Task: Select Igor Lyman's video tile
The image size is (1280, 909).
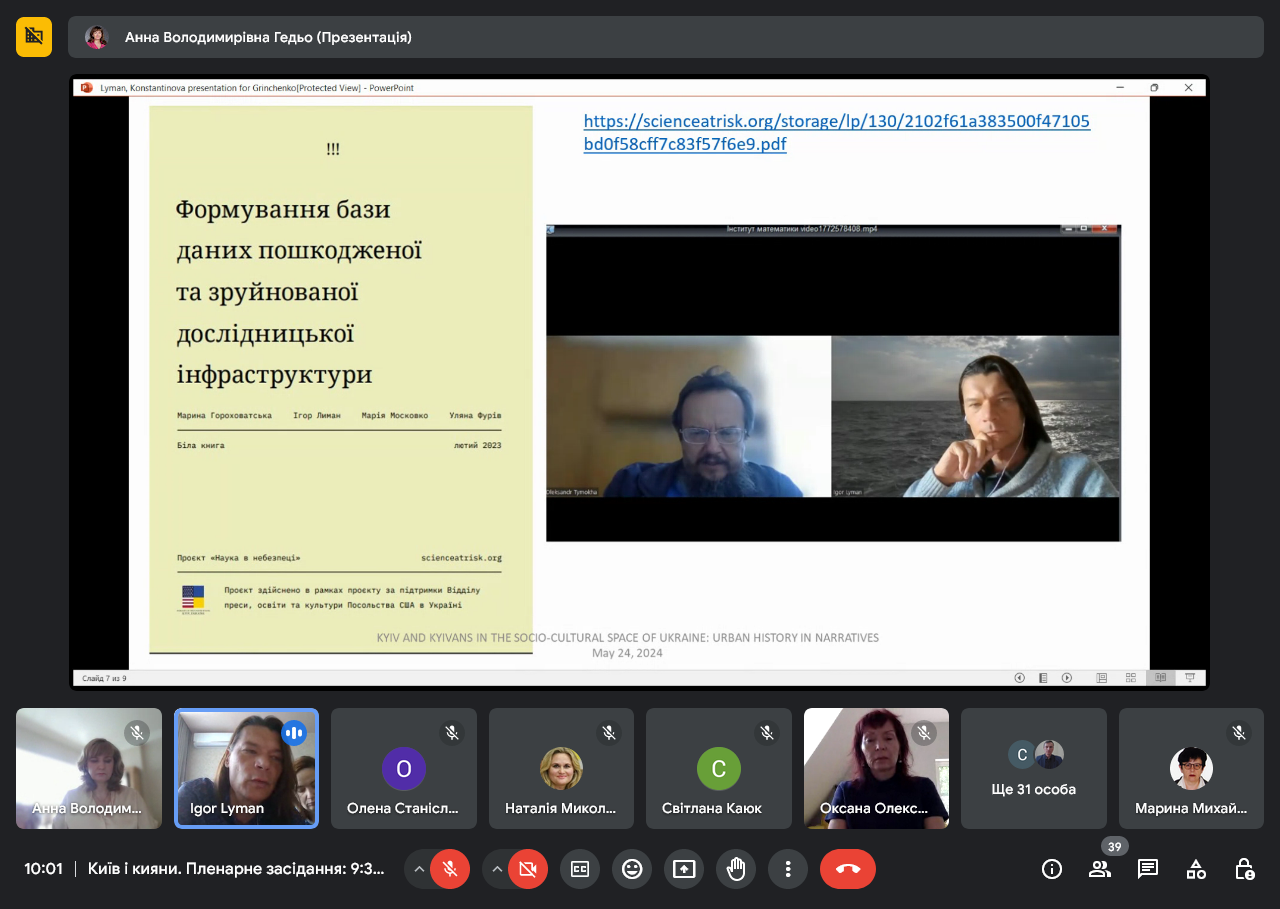Action: click(246, 768)
